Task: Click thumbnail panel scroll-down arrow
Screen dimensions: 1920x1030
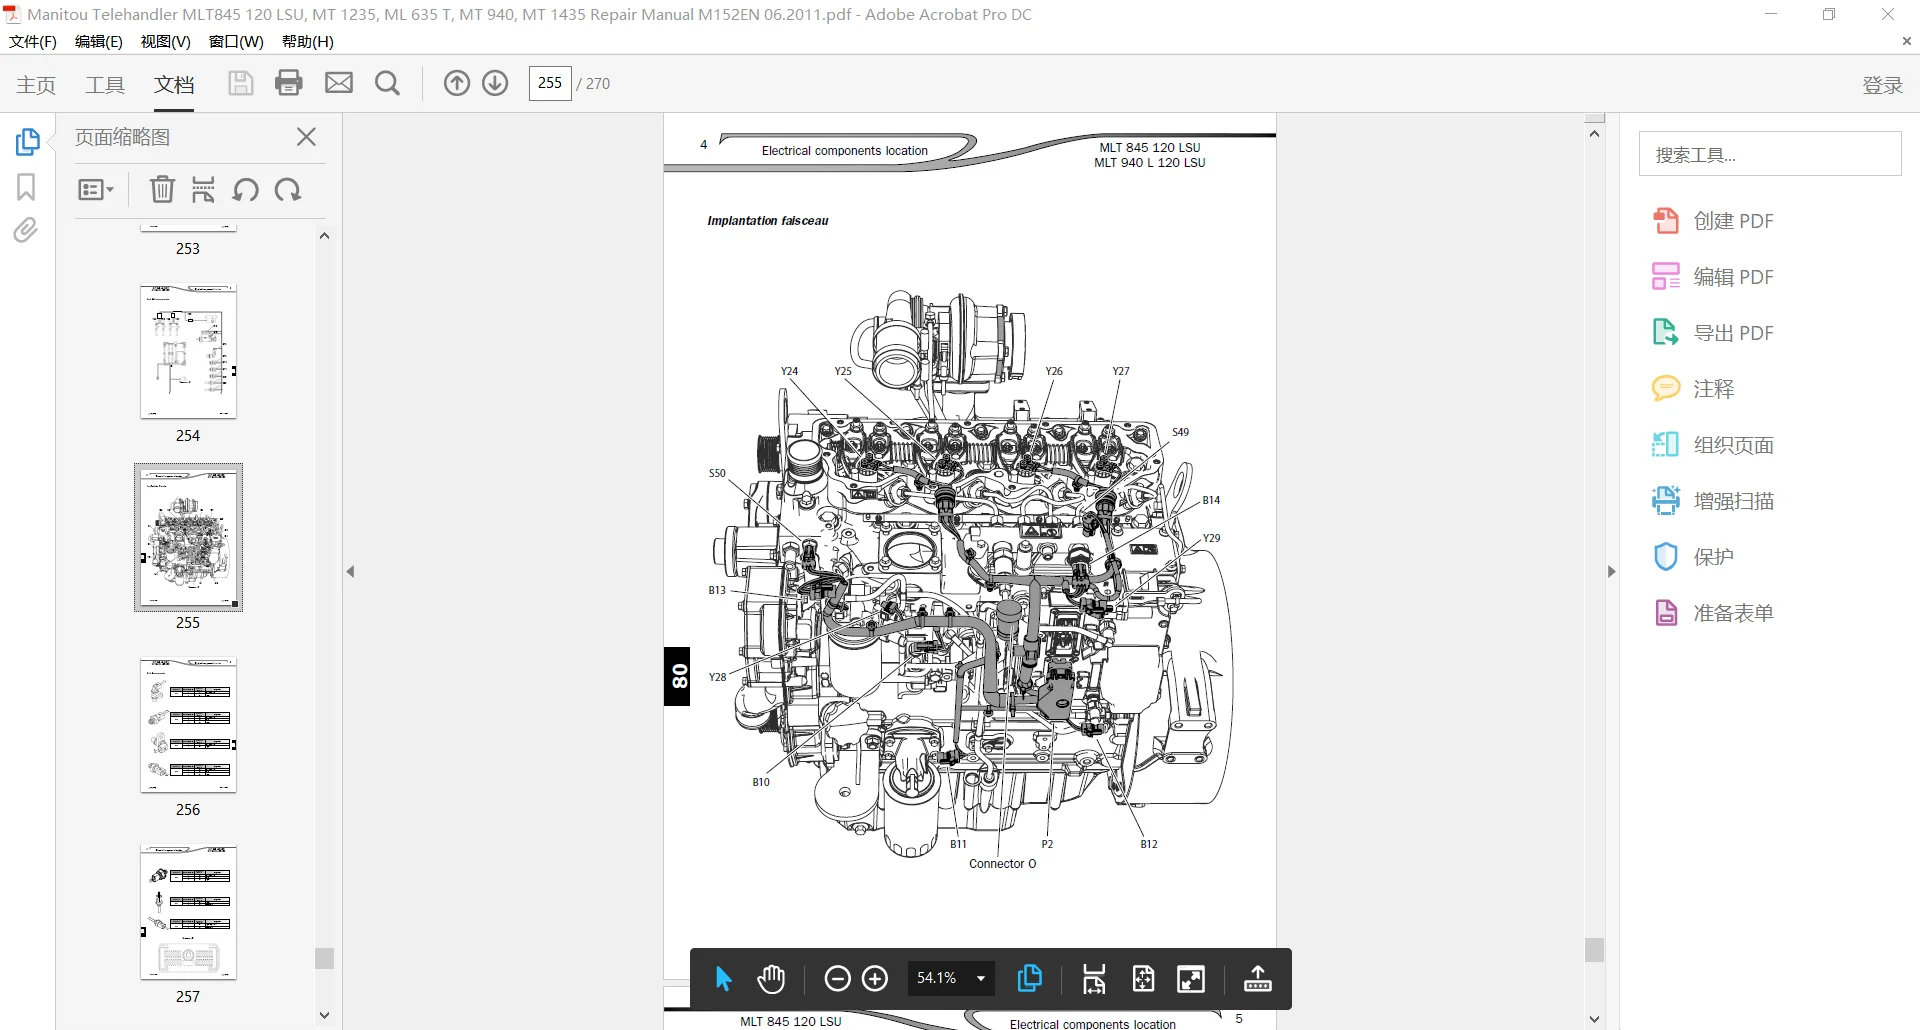Action: pyautogui.click(x=324, y=1015)
